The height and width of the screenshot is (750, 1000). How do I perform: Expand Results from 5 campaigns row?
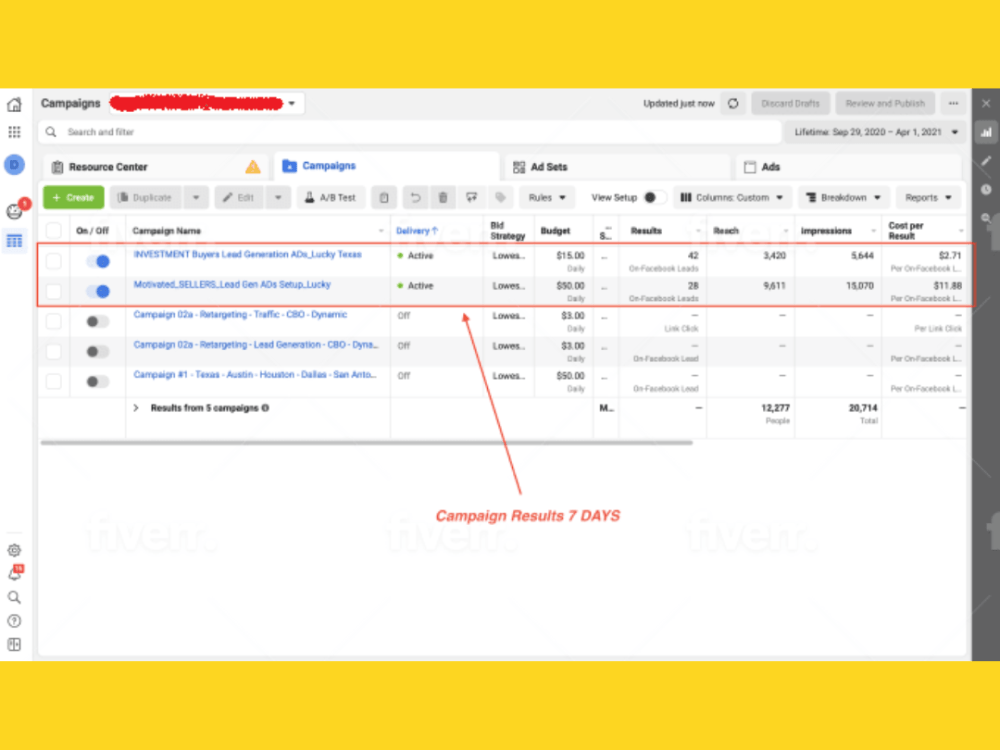point(136,408)
